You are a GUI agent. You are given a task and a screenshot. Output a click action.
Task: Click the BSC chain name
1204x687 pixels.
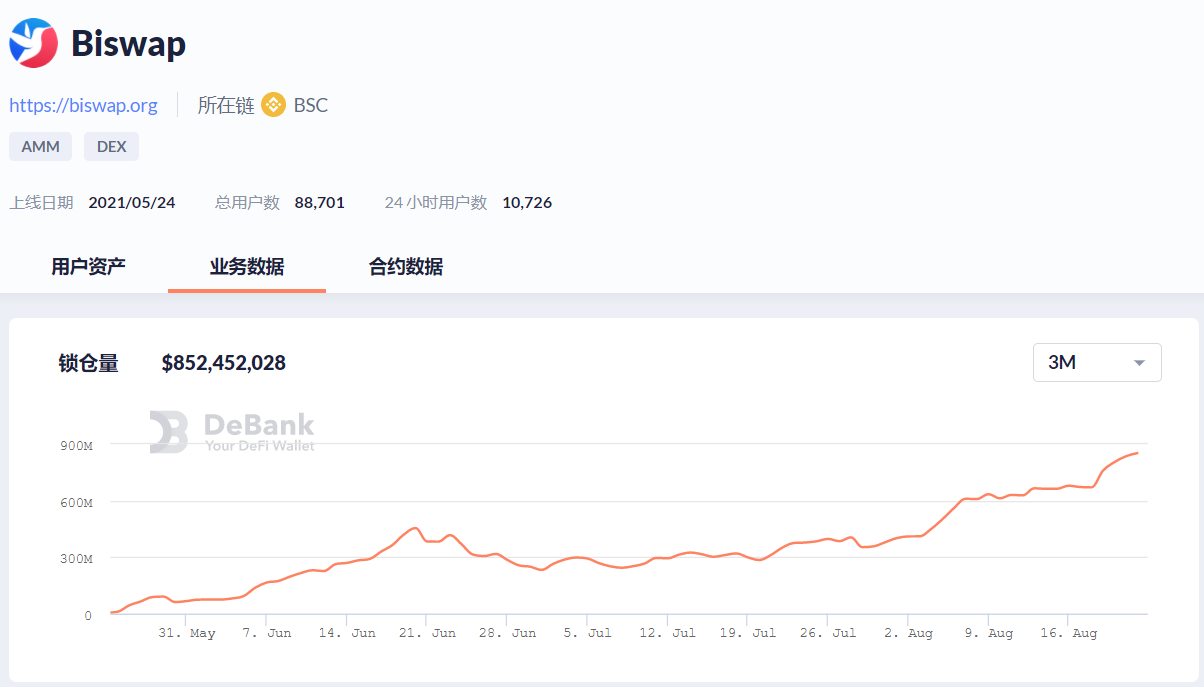pyautogui.click(x=310, y=105)
